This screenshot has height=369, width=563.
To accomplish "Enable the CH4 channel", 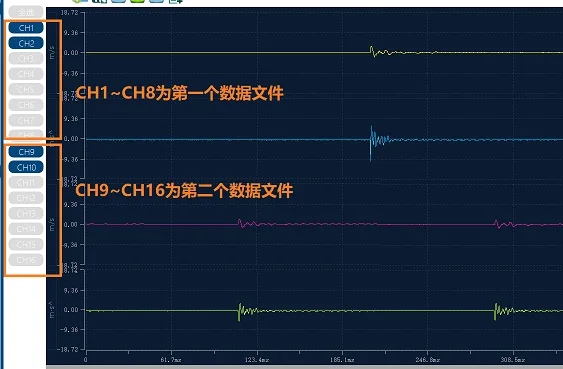I will pos(26,74).
